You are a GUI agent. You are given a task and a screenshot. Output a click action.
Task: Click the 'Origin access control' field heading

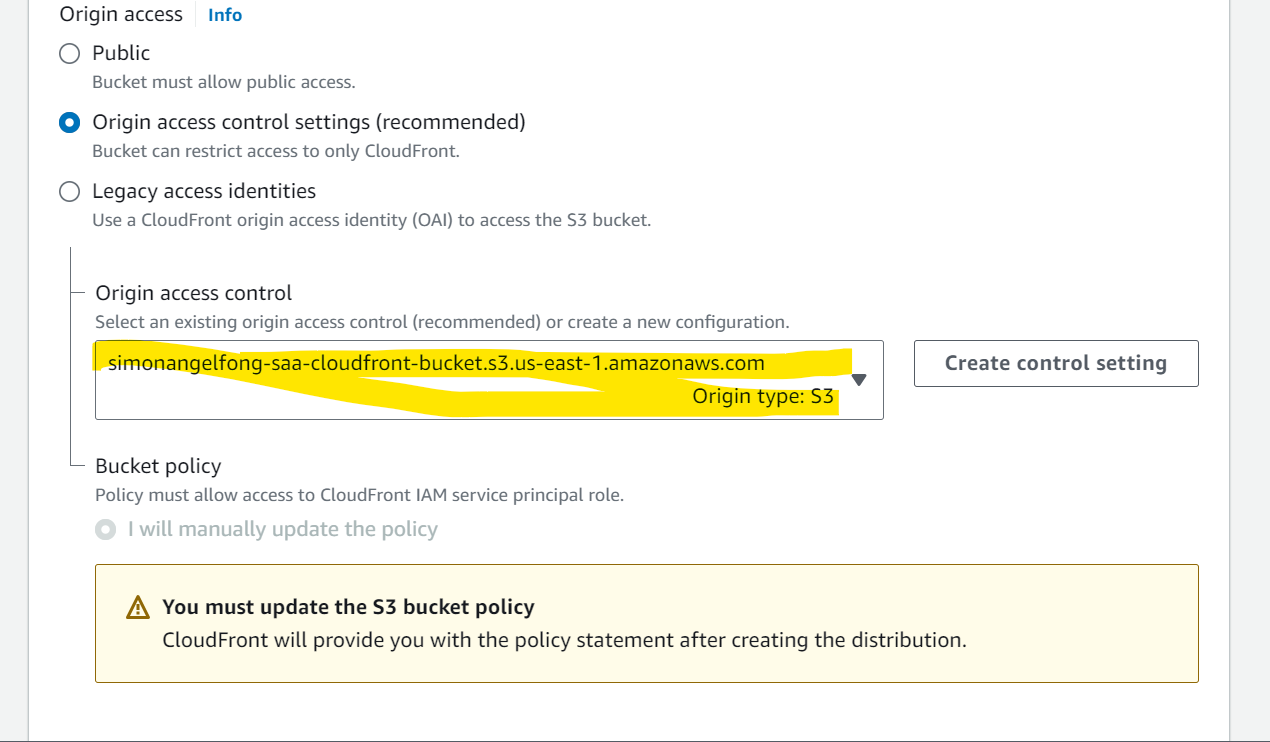point(194,293)
